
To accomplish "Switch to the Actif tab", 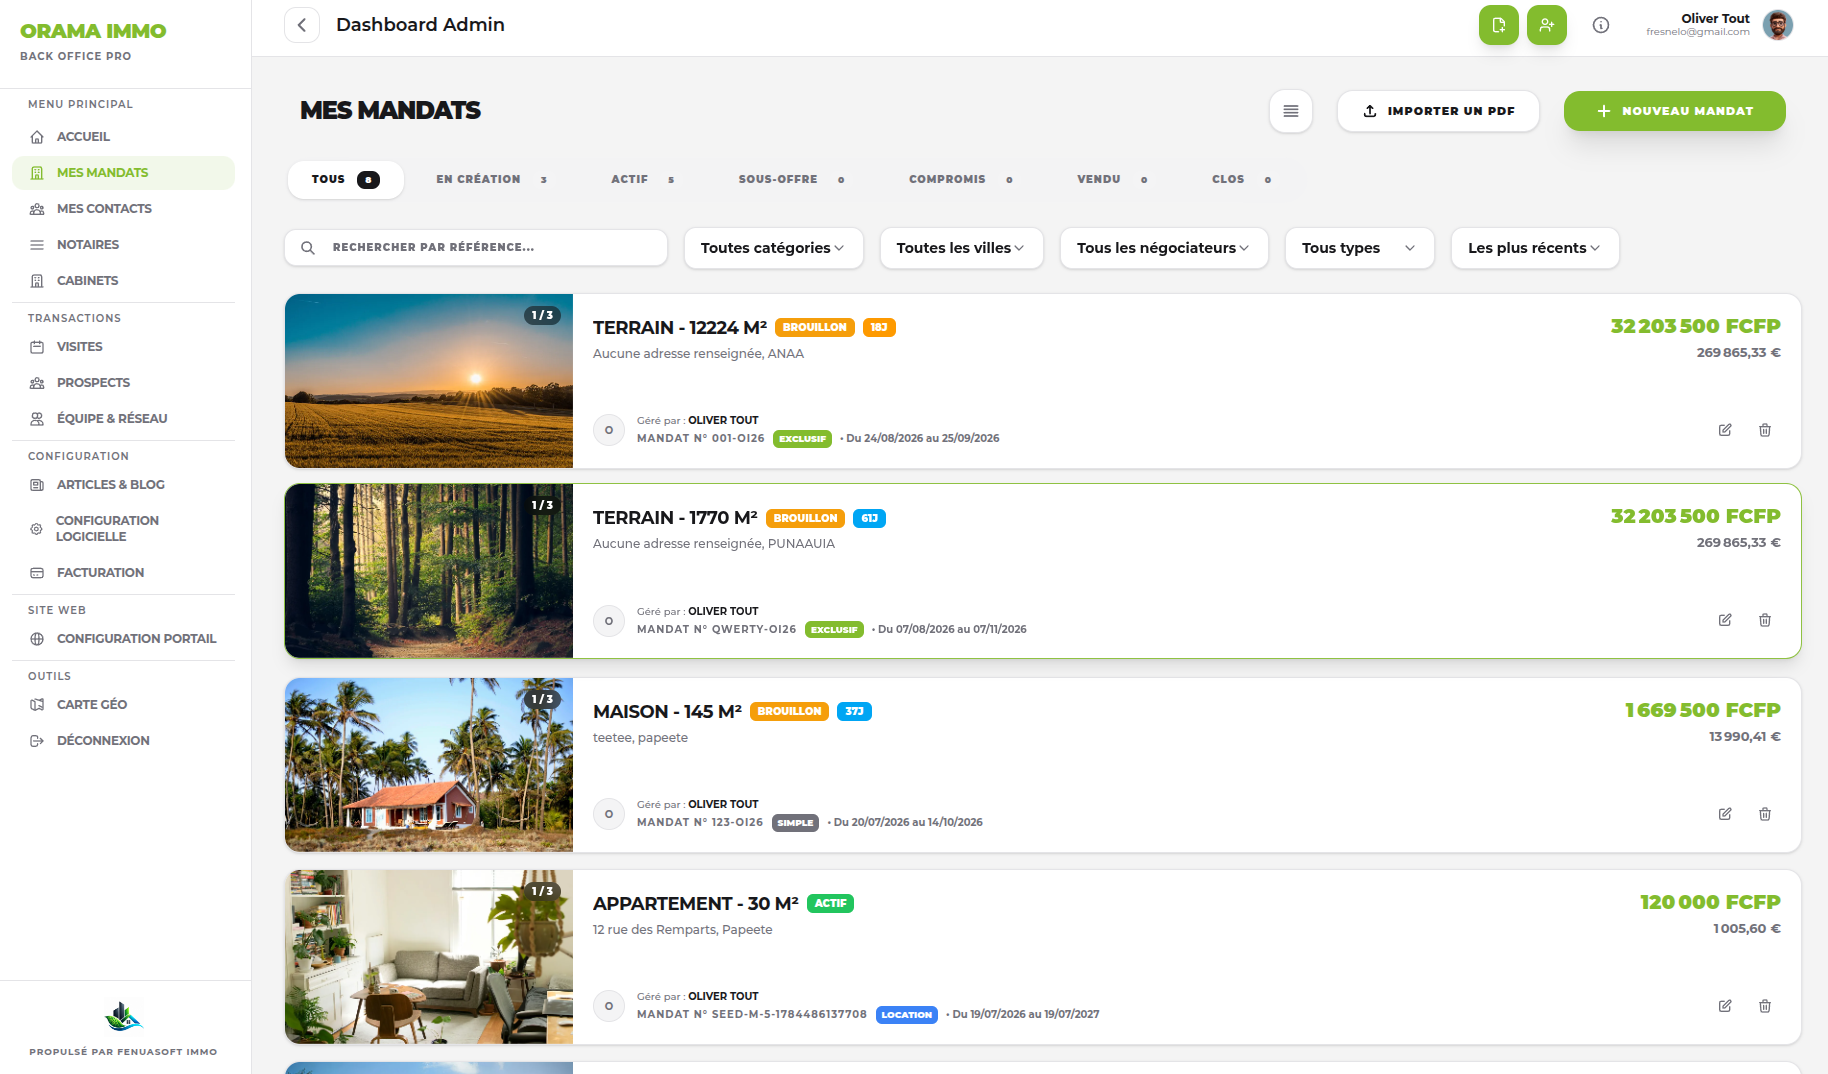I will (x=643, y=180).
